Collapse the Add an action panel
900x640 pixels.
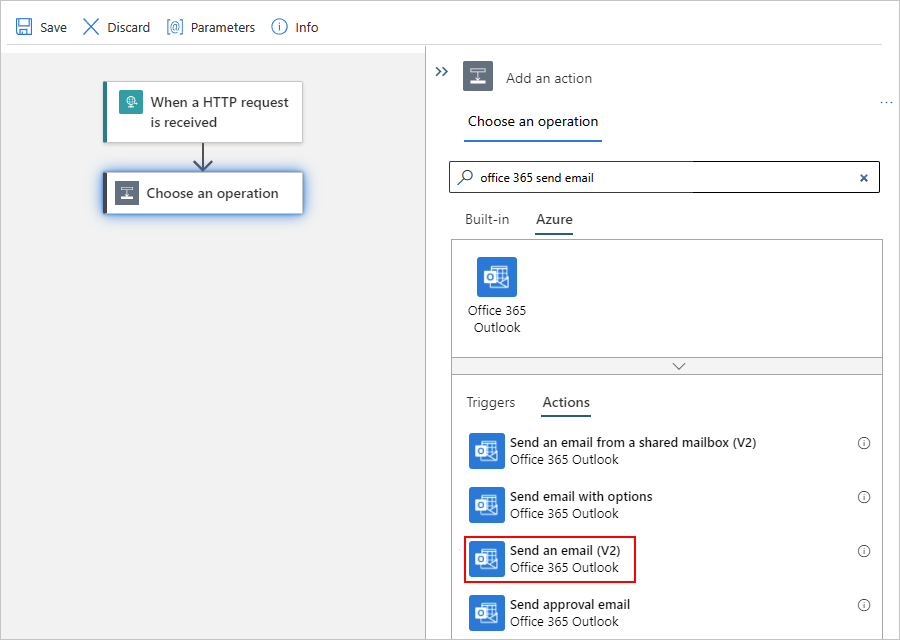pyautogui.click(x=441, y=72)
